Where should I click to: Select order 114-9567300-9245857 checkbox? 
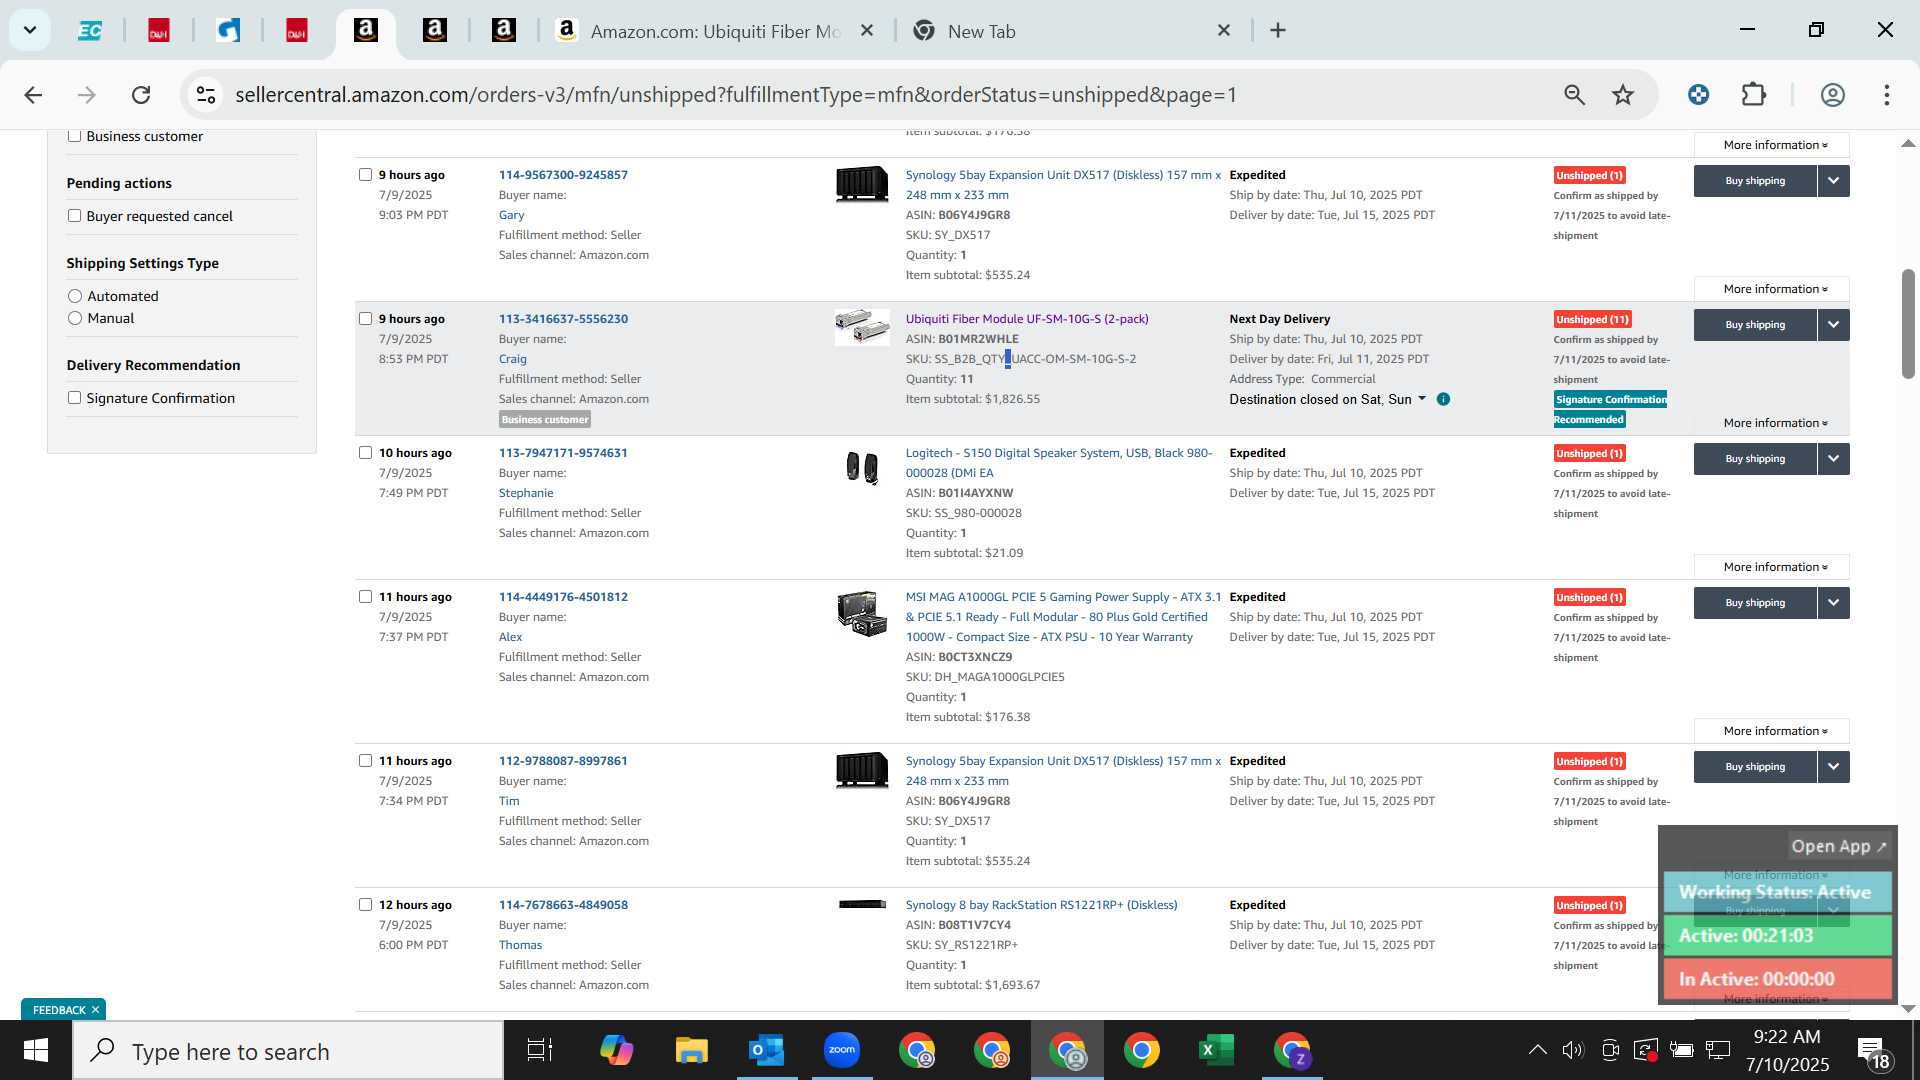click(x=365, y=175)
